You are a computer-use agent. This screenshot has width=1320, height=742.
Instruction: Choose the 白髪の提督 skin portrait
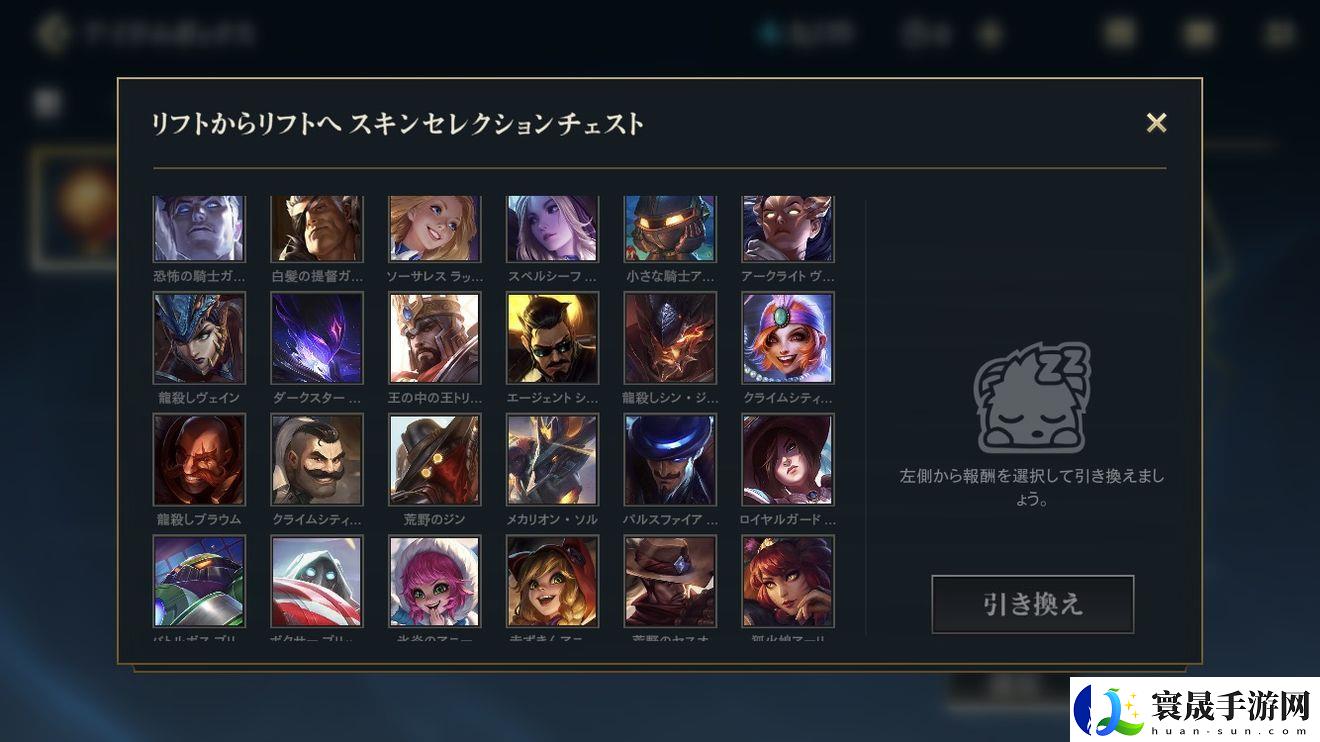[x=317, y=229]
